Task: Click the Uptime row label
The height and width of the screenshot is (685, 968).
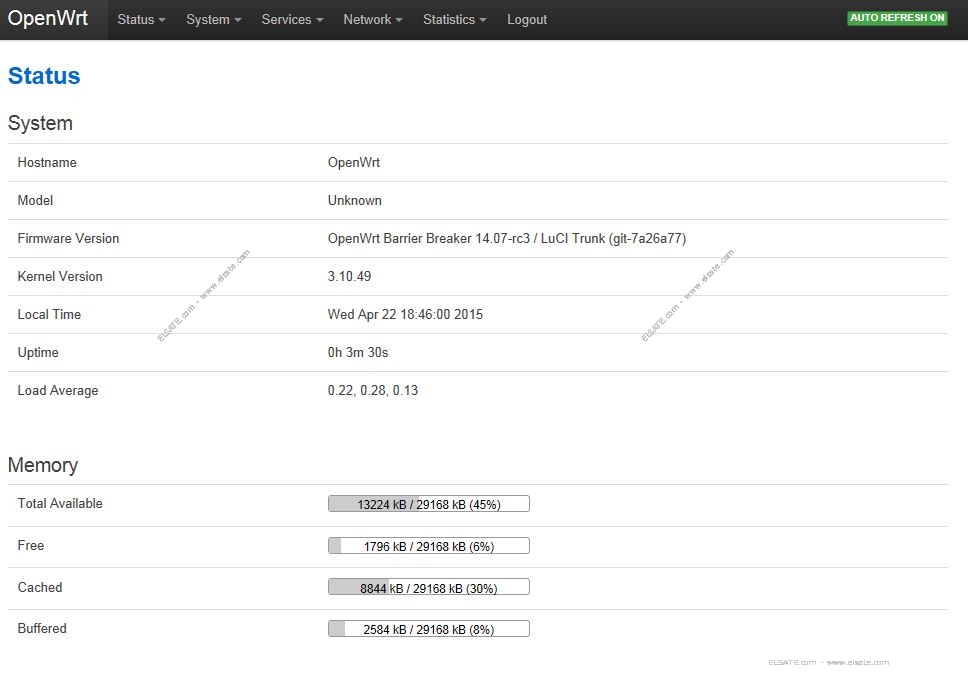Action: (38, 352)
